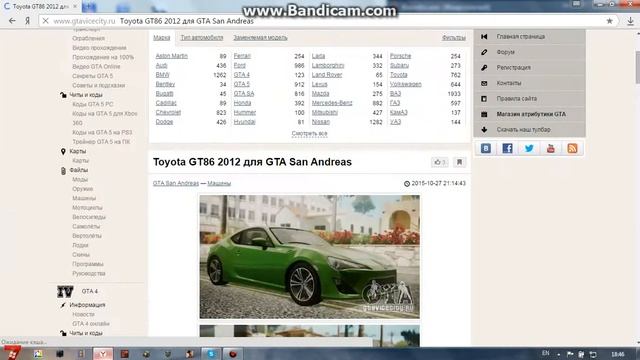The width and height of the screenshot is (640, 360).
Task: Select the Тип автомобиля filter tab
Action: click(x=202, y=38)
